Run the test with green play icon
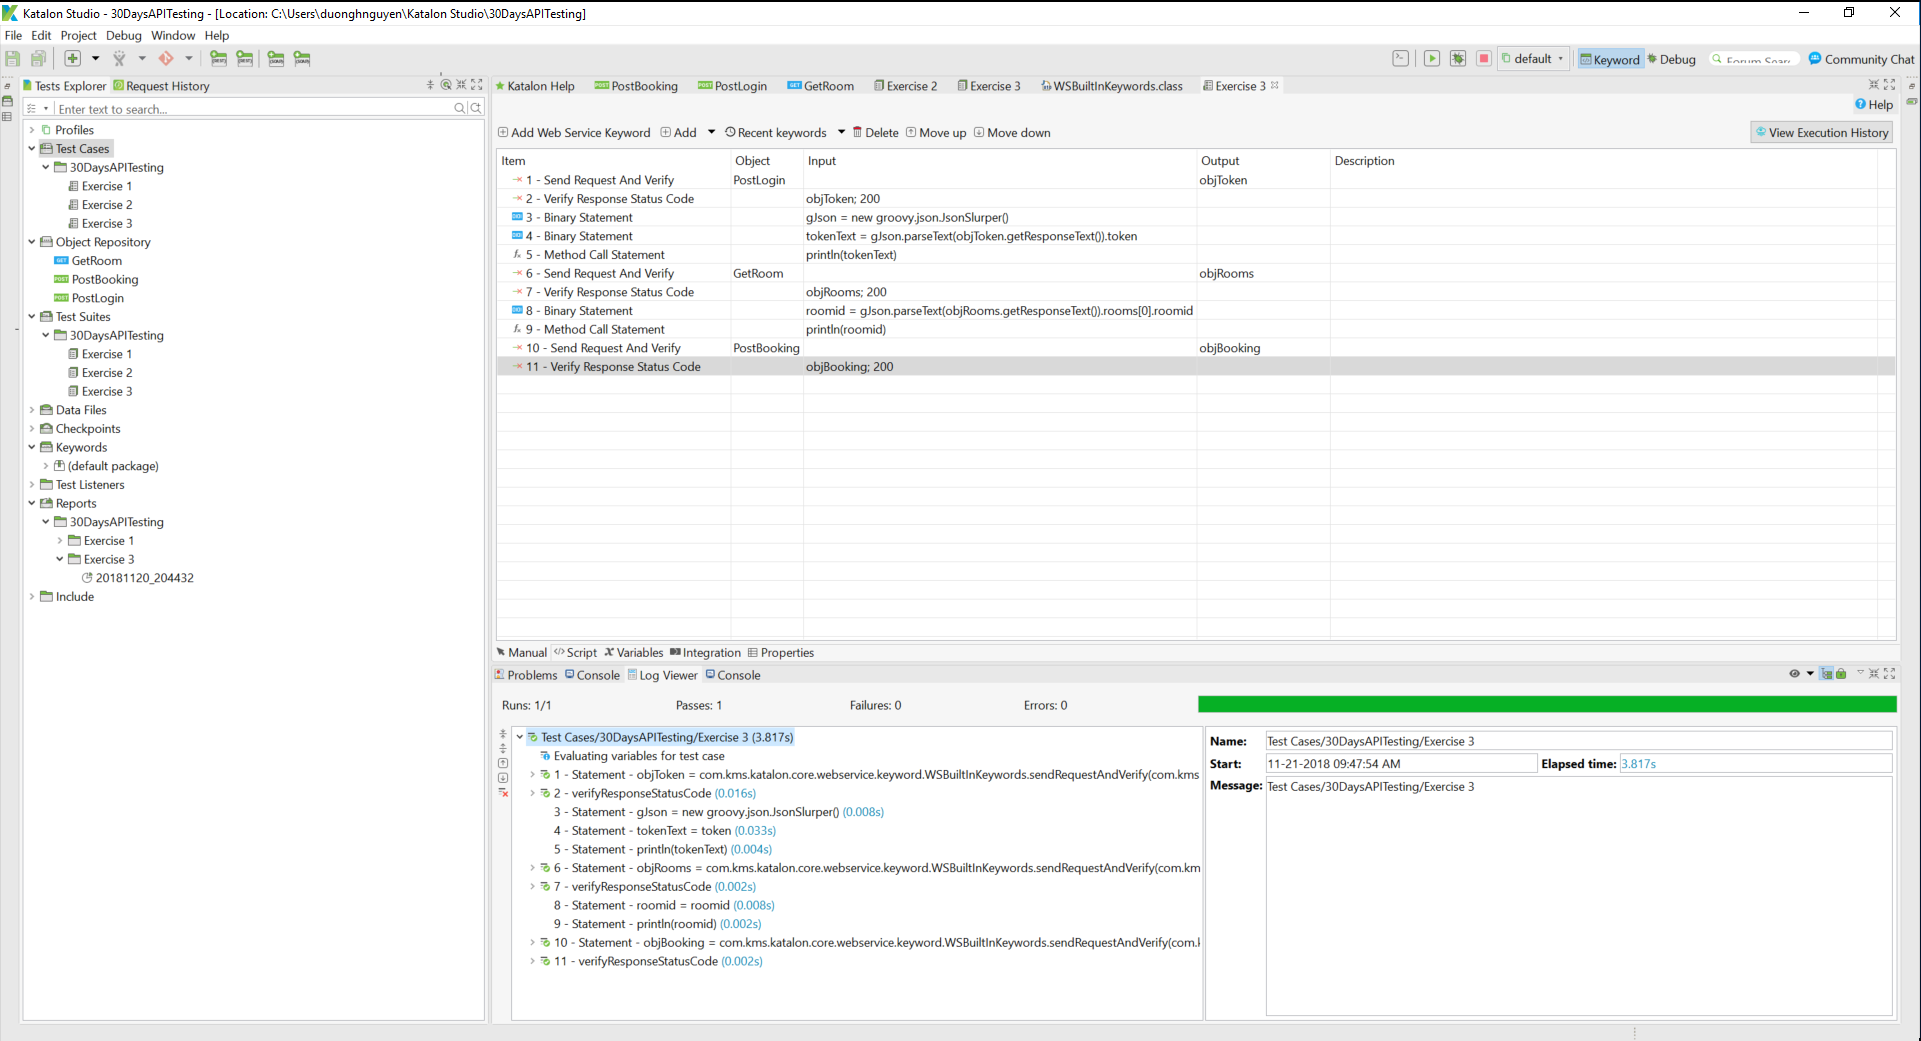The image size is (1921, 1041). pyautogui.click(x=1432, y=59)
